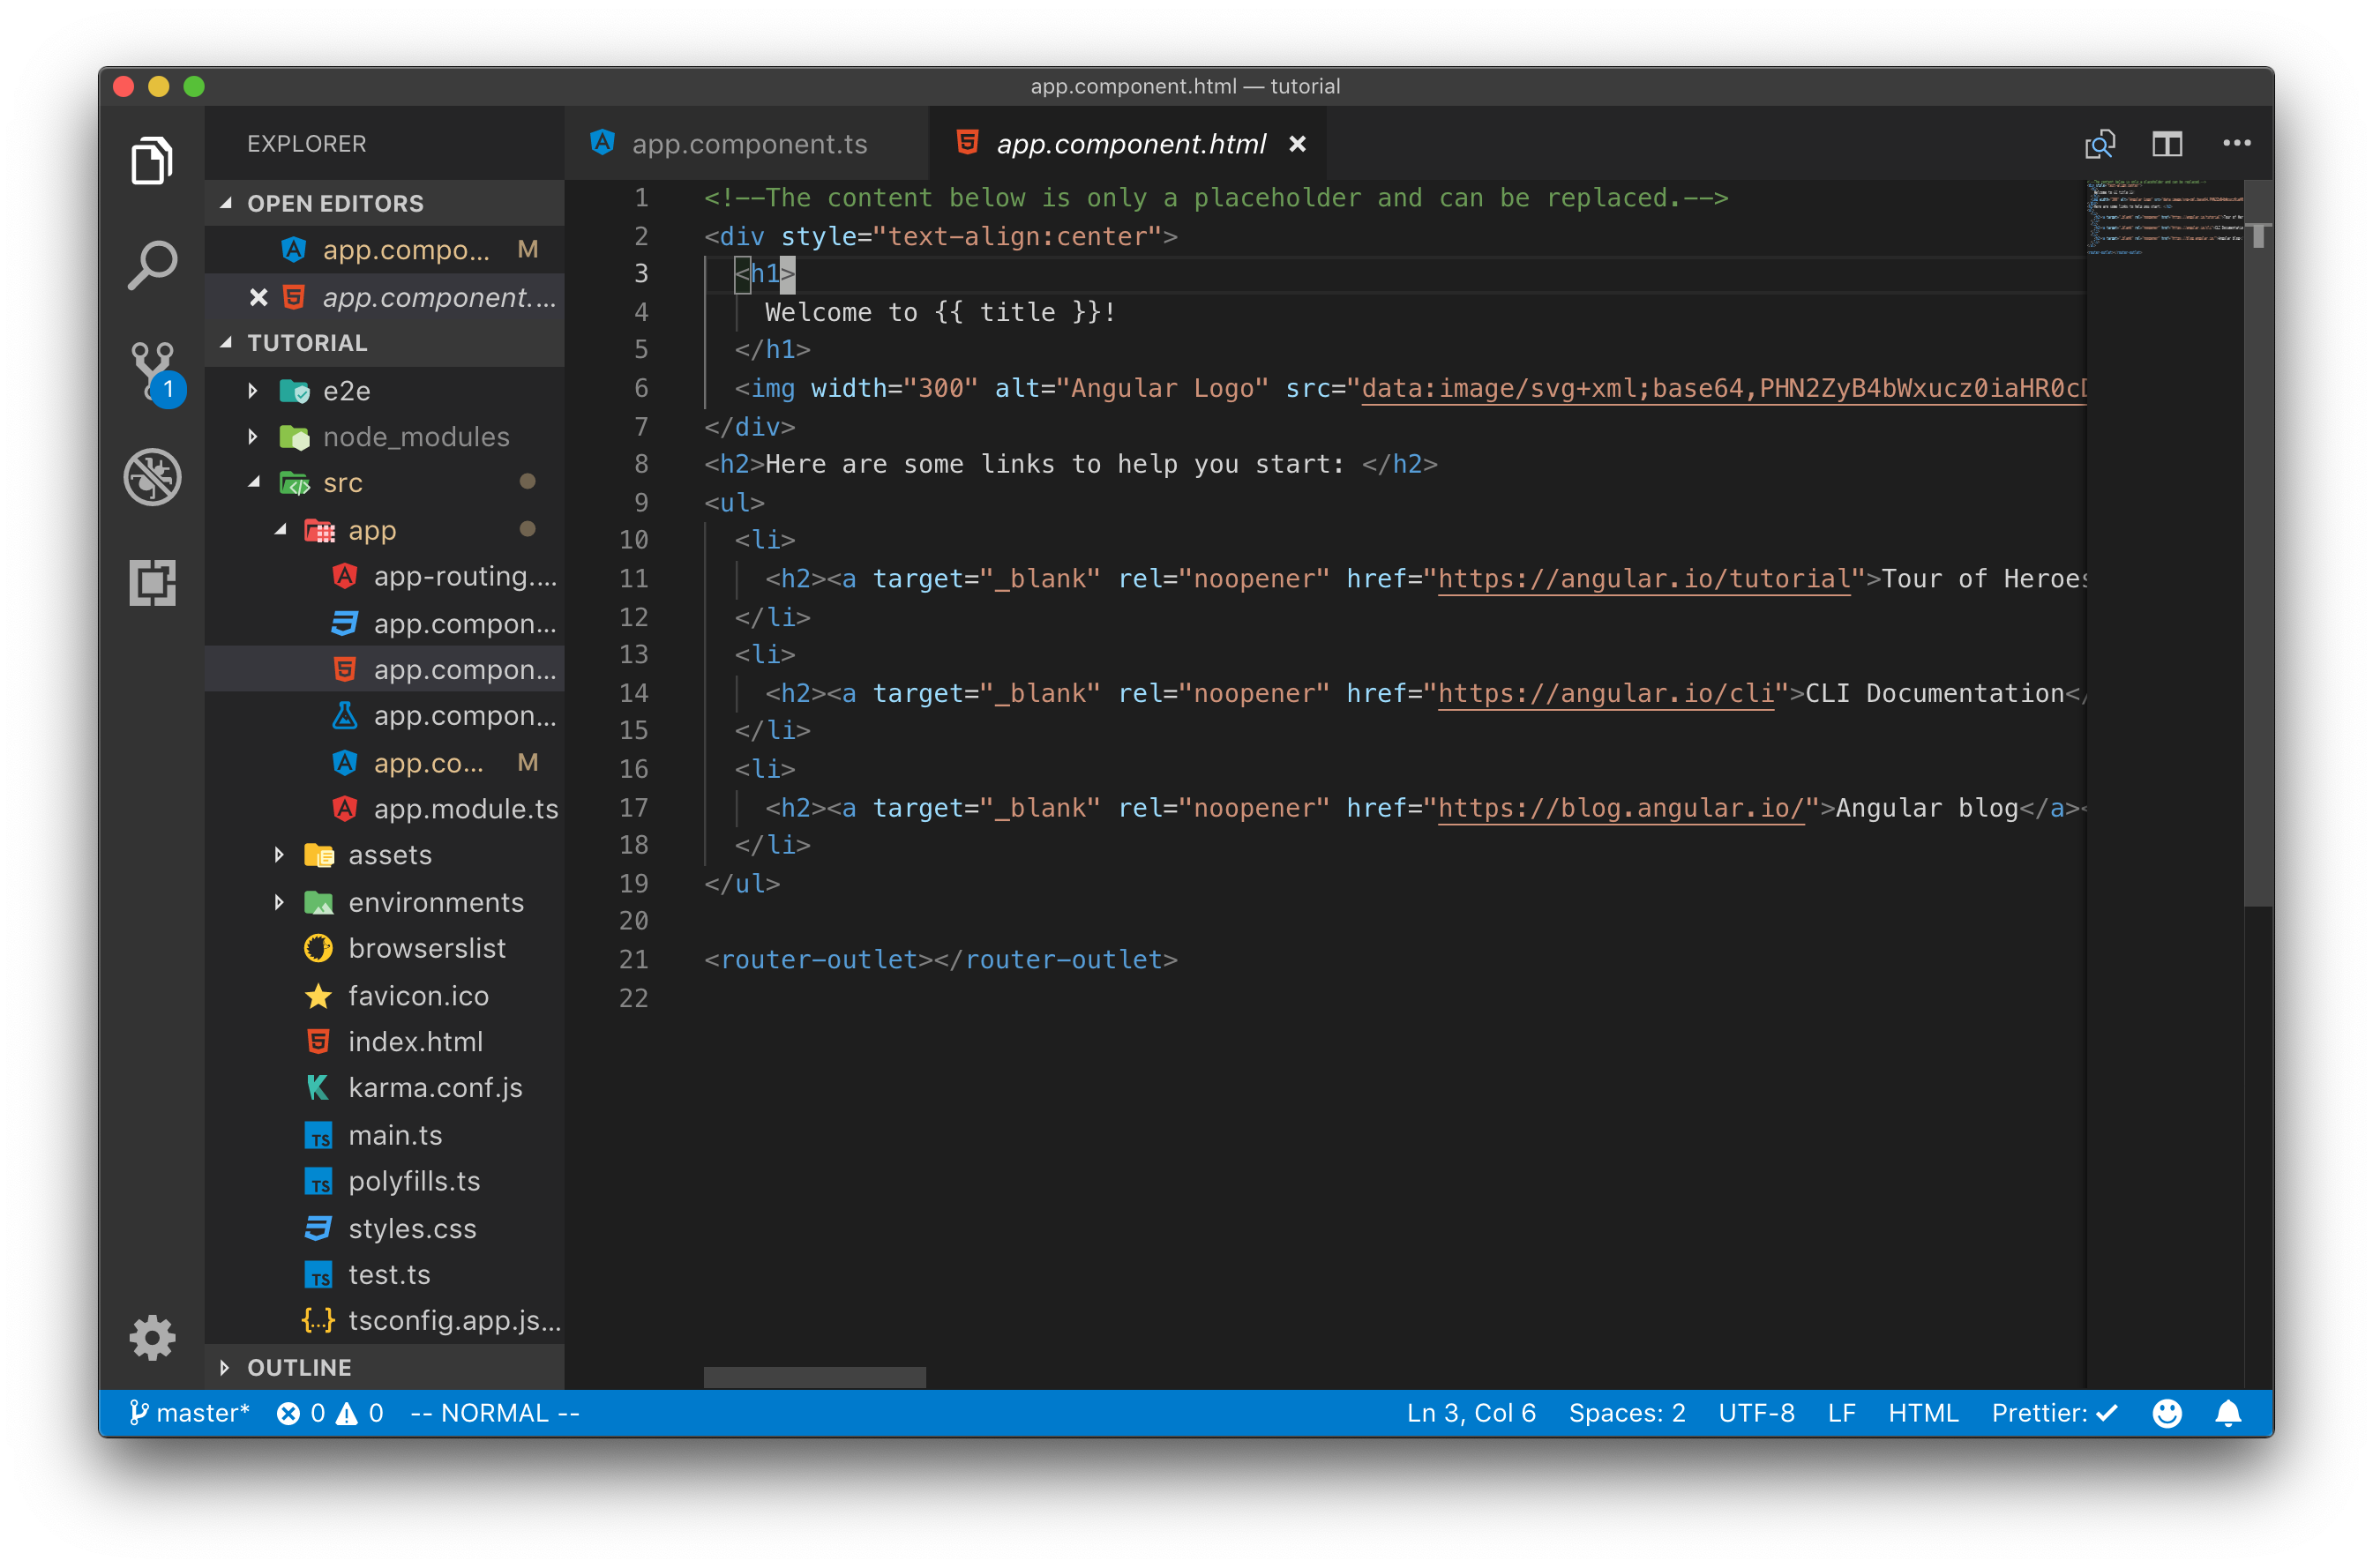2373x1568 pixels.
Task: Change end of line sequence LF
Action: click(x=1841, y=1413)
